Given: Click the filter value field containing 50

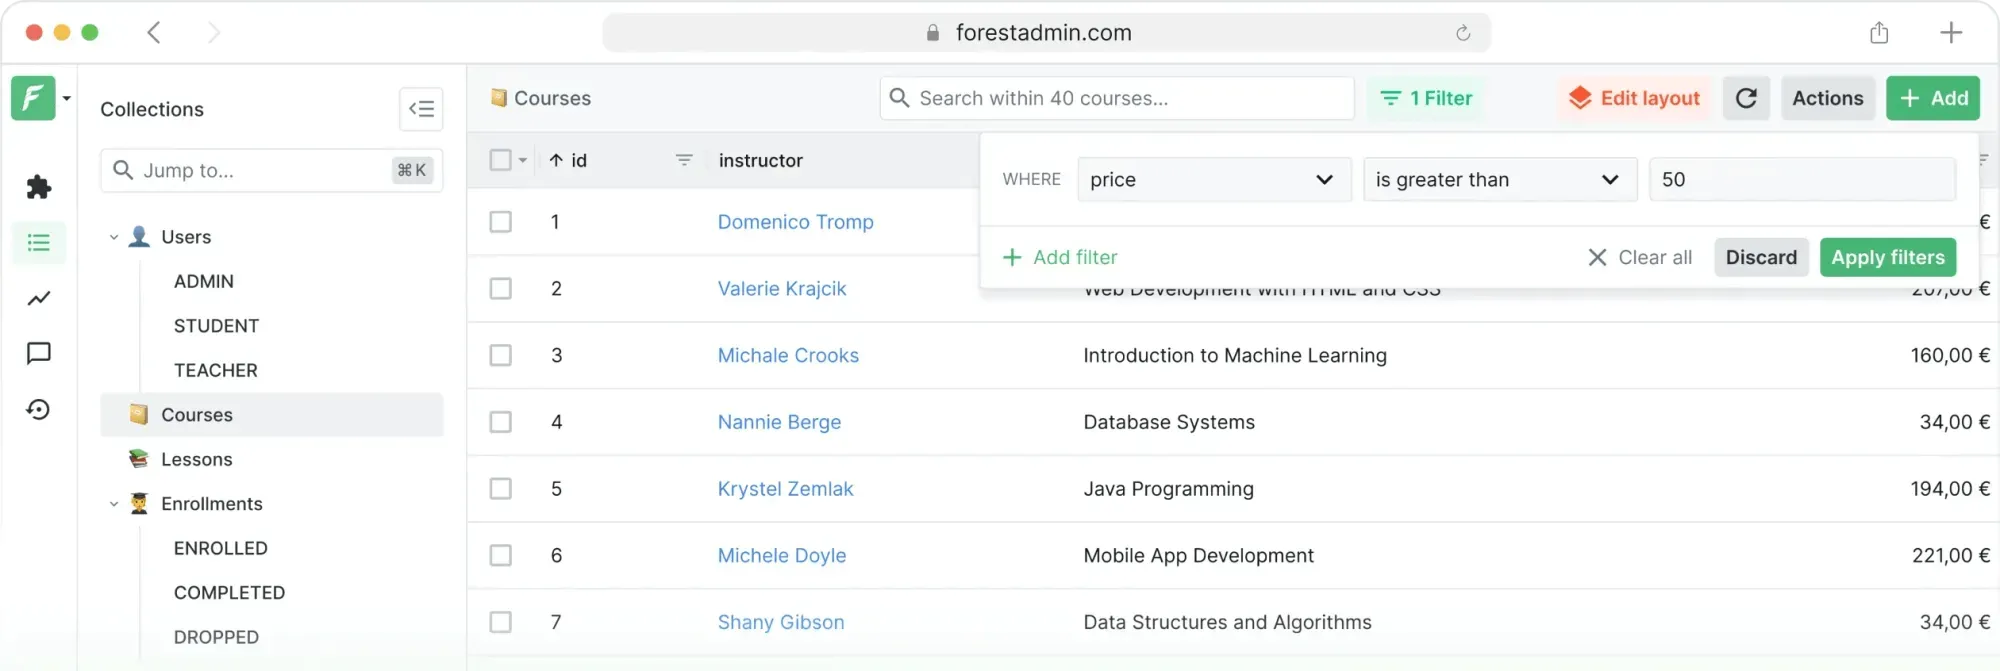Looking at the screenshot, I should 1802,179.
